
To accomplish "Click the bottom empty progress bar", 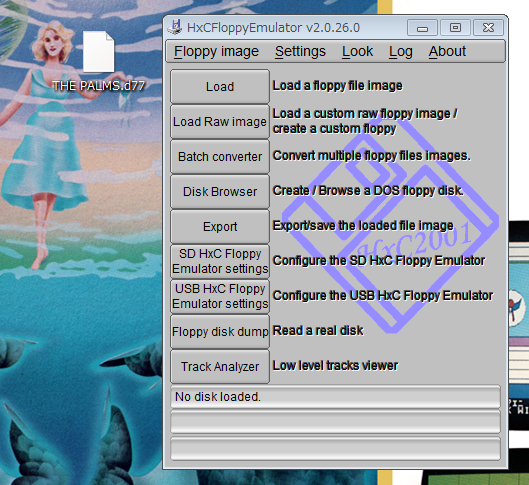I will point(335,449).
